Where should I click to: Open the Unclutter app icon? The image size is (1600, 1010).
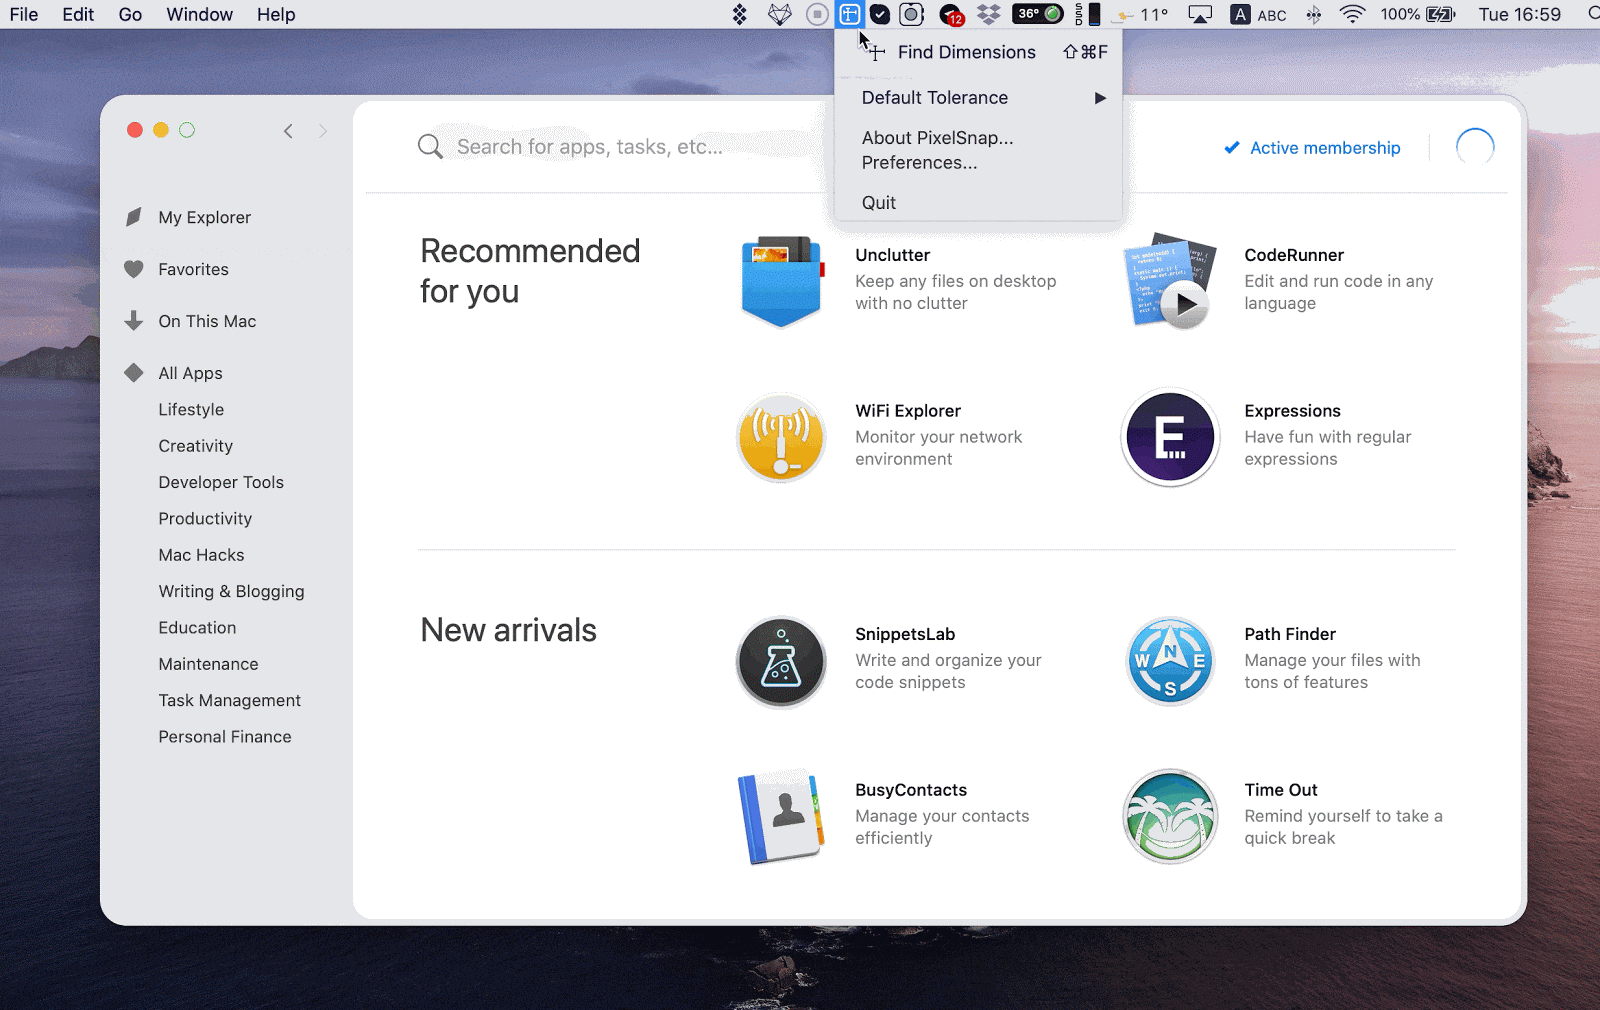point(782,282)
